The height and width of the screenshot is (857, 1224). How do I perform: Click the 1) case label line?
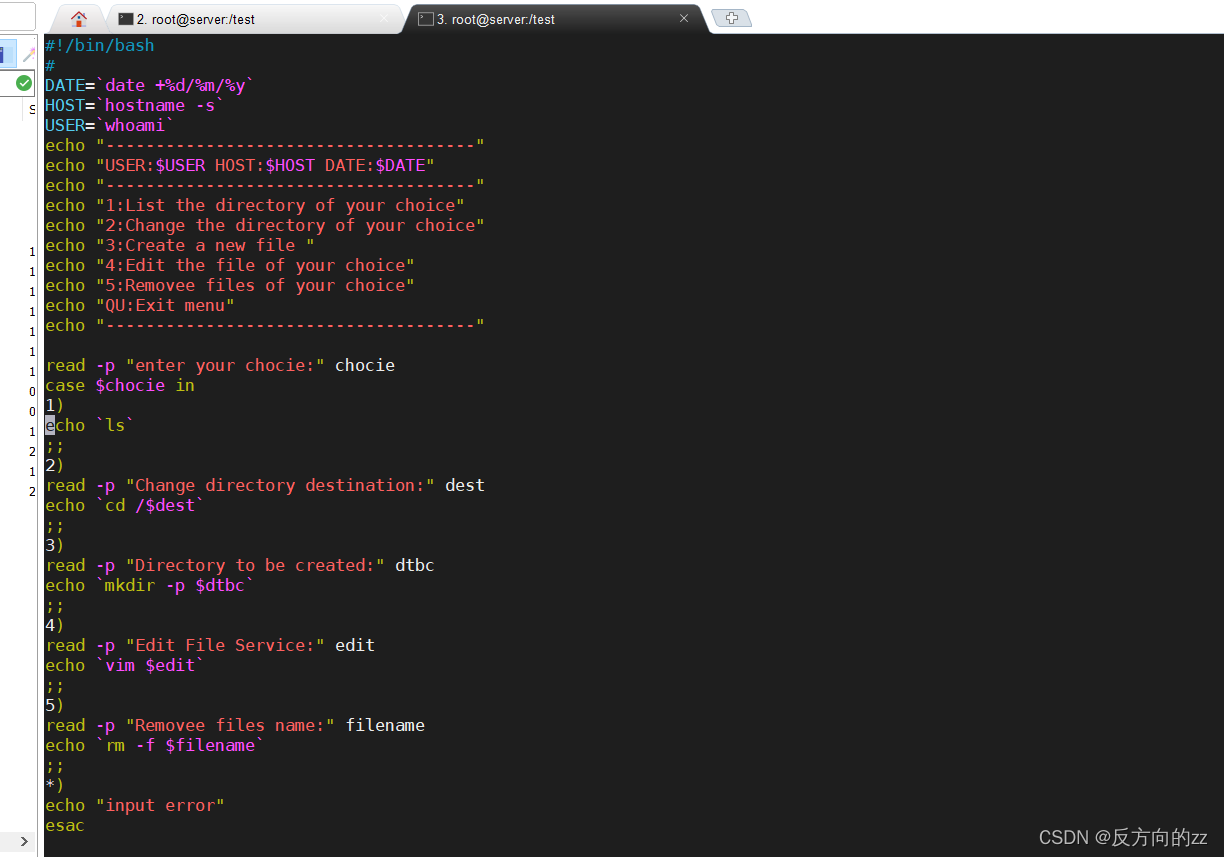click(55, 405)
